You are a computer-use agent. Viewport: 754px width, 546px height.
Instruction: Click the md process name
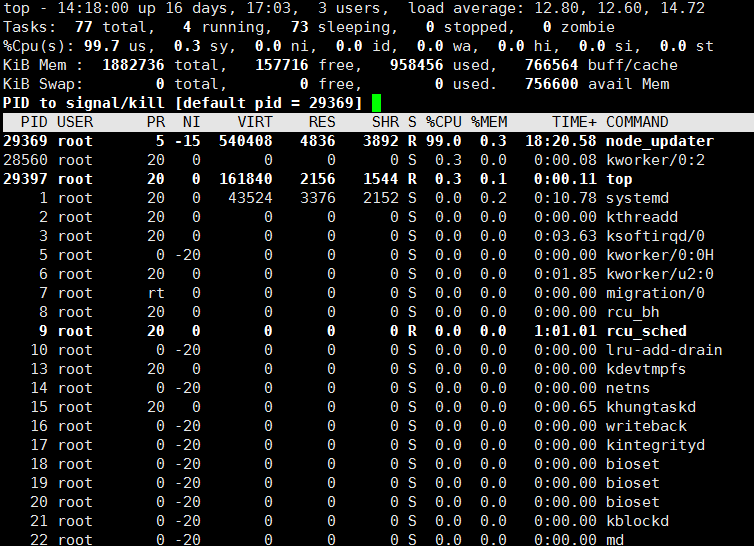point(615,540)
